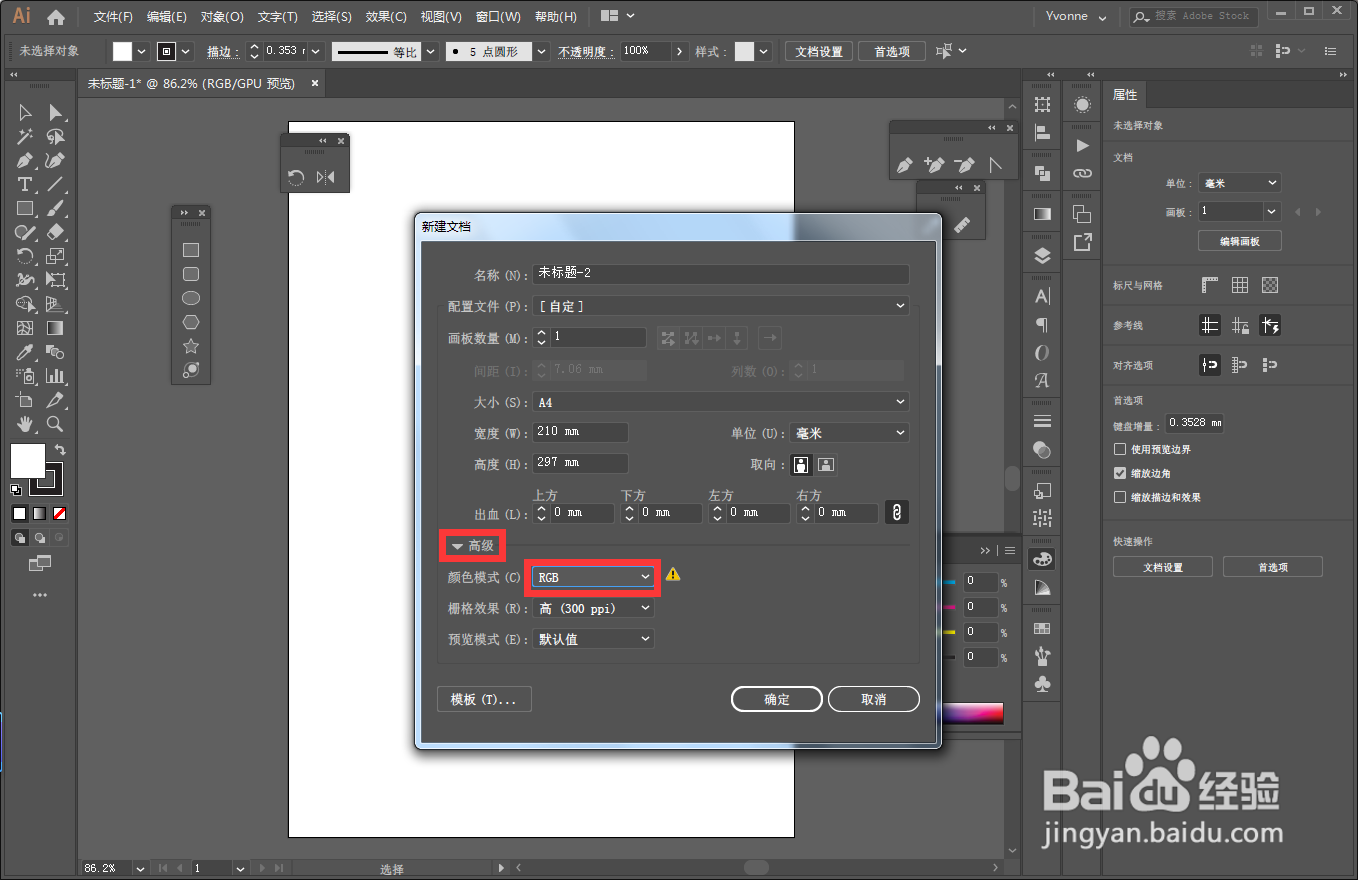Viewport: 1358px width, 880px height.
Task: Set fill to None in toolbar
Action: 59,513
